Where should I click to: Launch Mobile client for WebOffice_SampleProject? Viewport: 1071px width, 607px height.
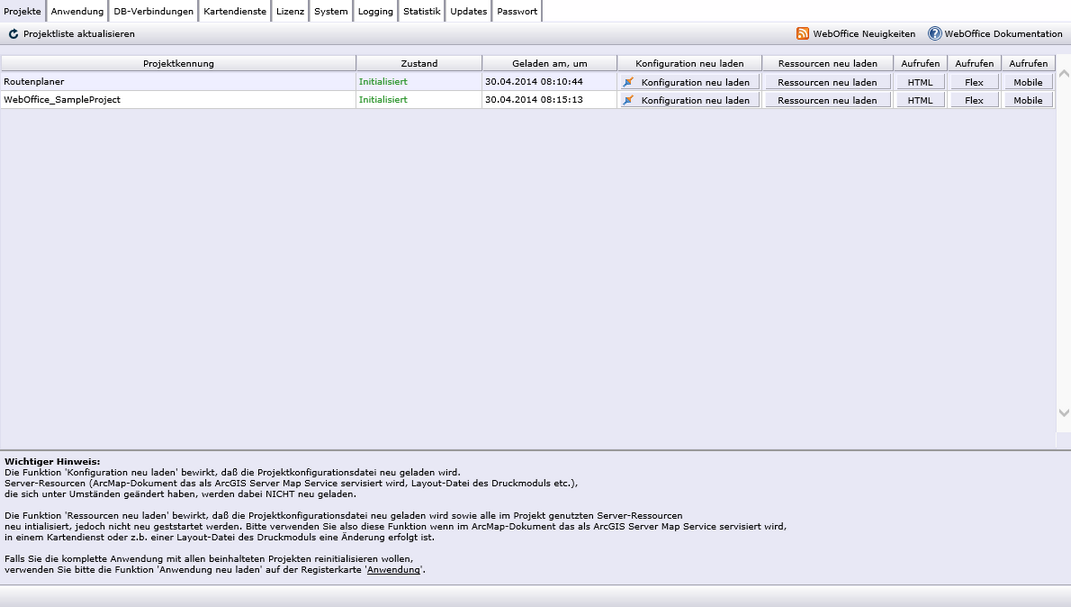pos(1027,99)
